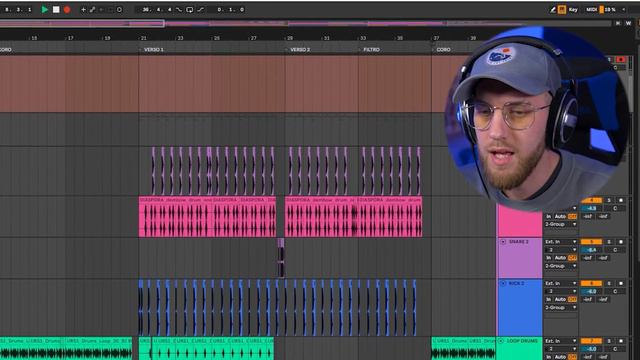Click the arrangement position field 8.3.1

(18, 9)
